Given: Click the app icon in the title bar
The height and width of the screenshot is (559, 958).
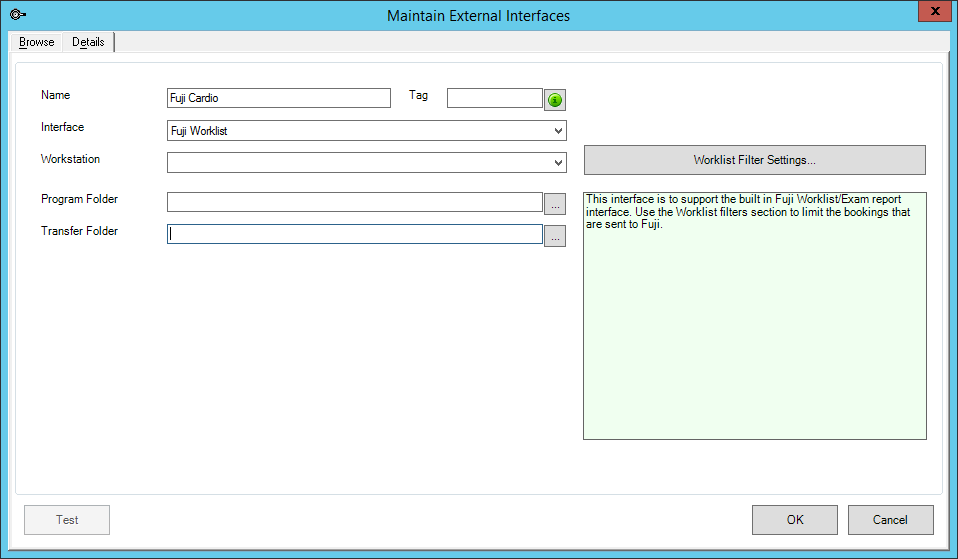Looking at the screenshot, I should 18,15.
